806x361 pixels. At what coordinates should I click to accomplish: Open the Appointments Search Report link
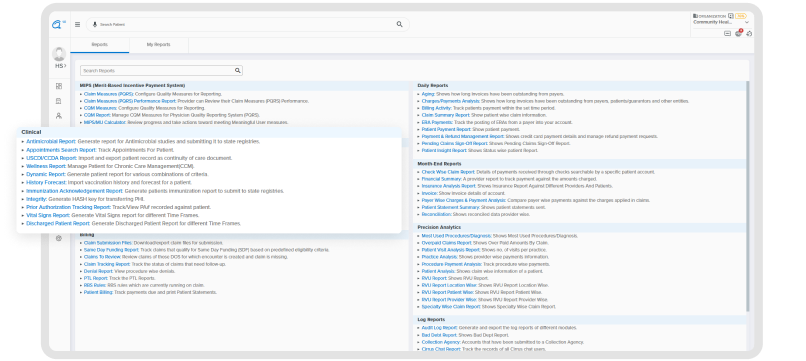coord(61,150)
